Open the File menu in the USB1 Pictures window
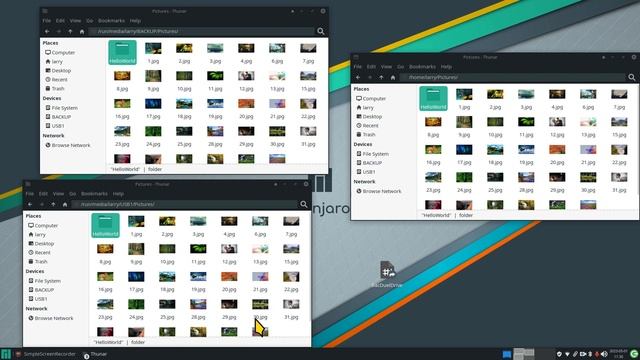 click(30, 193)
